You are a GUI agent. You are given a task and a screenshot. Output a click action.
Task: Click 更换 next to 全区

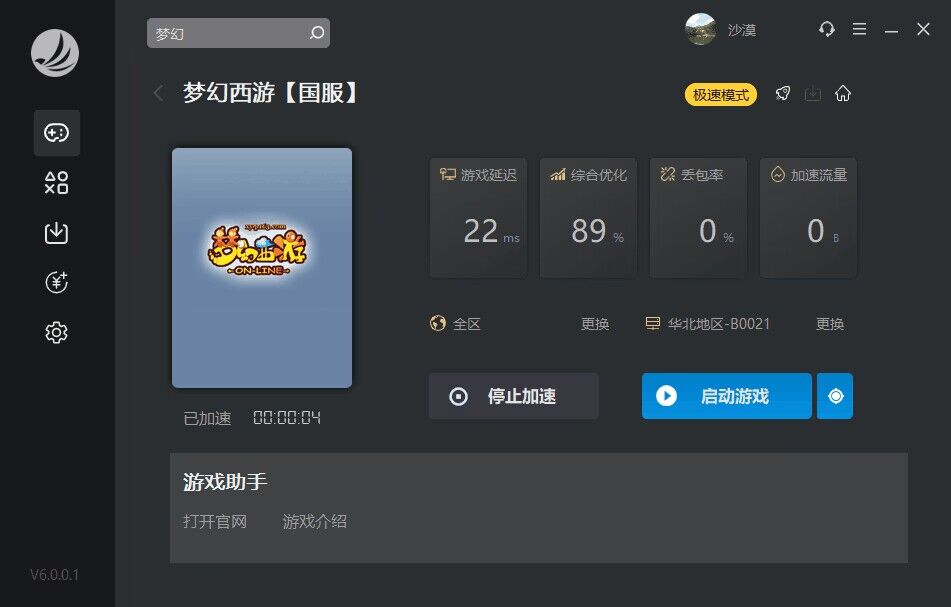(594, 324)
